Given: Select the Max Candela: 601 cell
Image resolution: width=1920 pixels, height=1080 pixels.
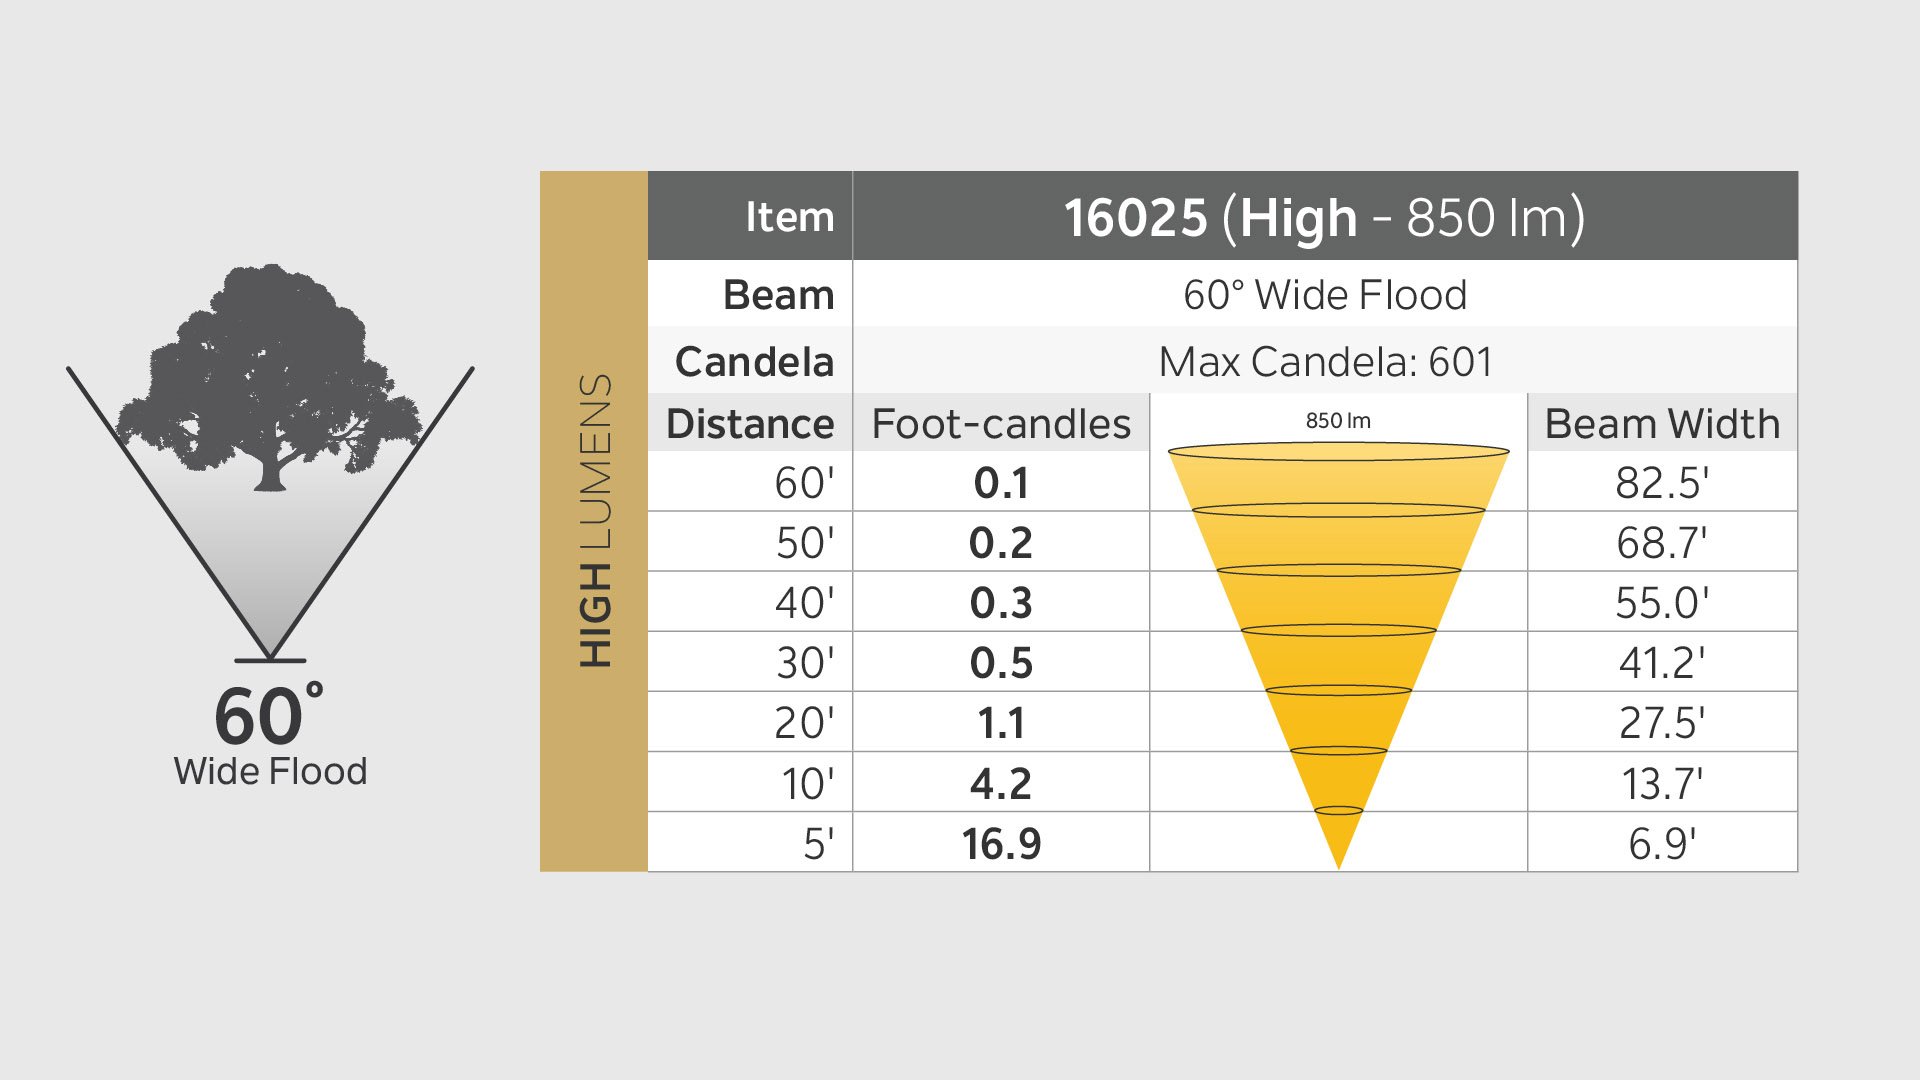Looking at the screenshot, I should (1325, 361).
